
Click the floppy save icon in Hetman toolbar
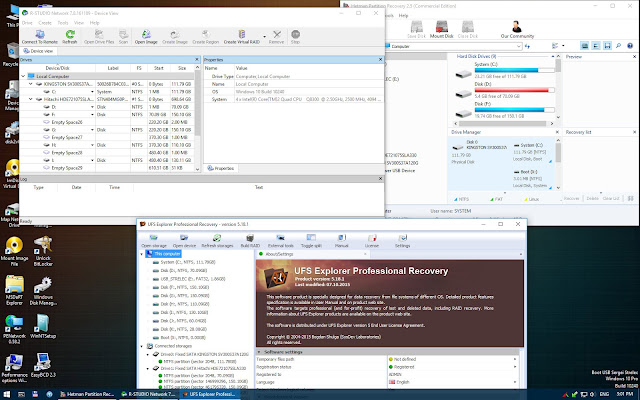(607, 46)
